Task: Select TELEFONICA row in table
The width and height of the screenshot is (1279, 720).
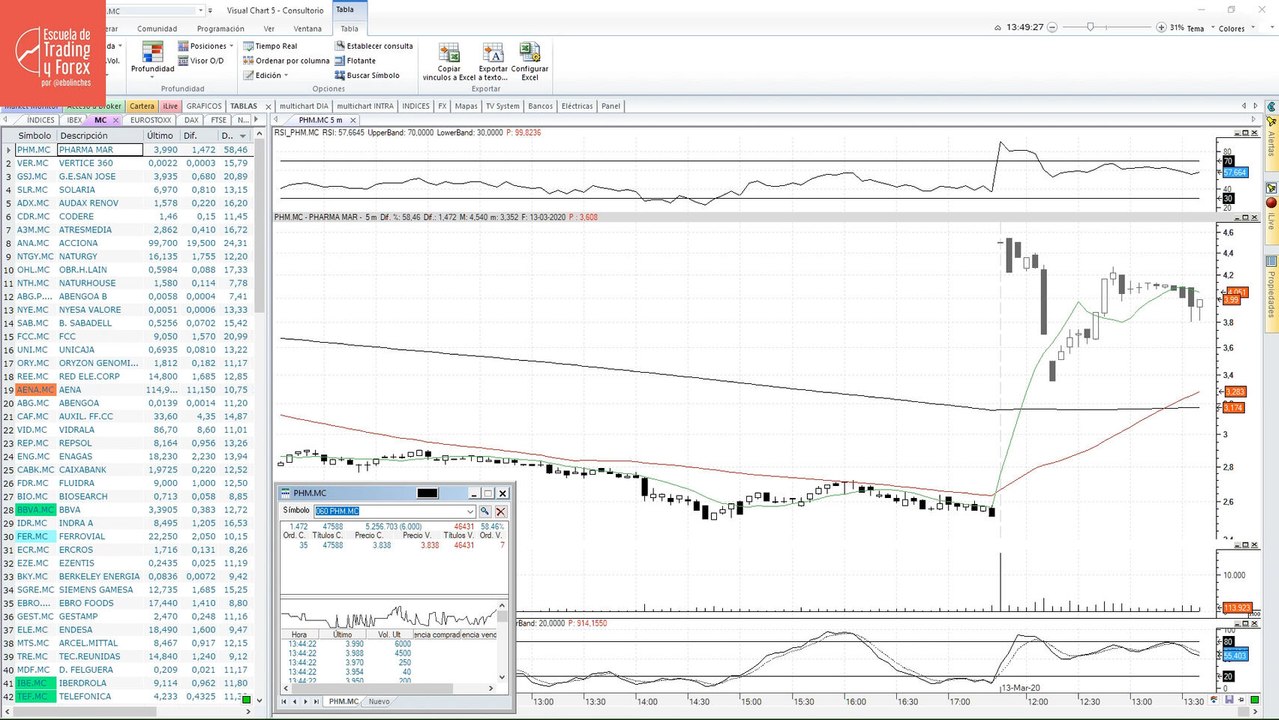Action: click(127, 696)
